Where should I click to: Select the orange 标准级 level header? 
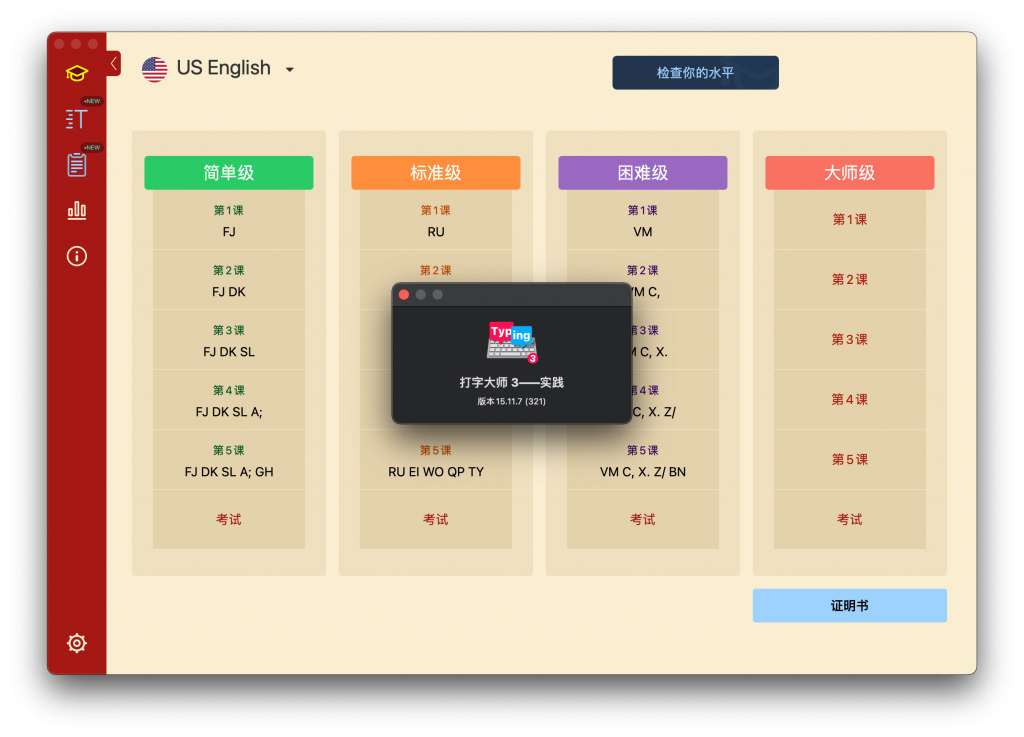436,173
